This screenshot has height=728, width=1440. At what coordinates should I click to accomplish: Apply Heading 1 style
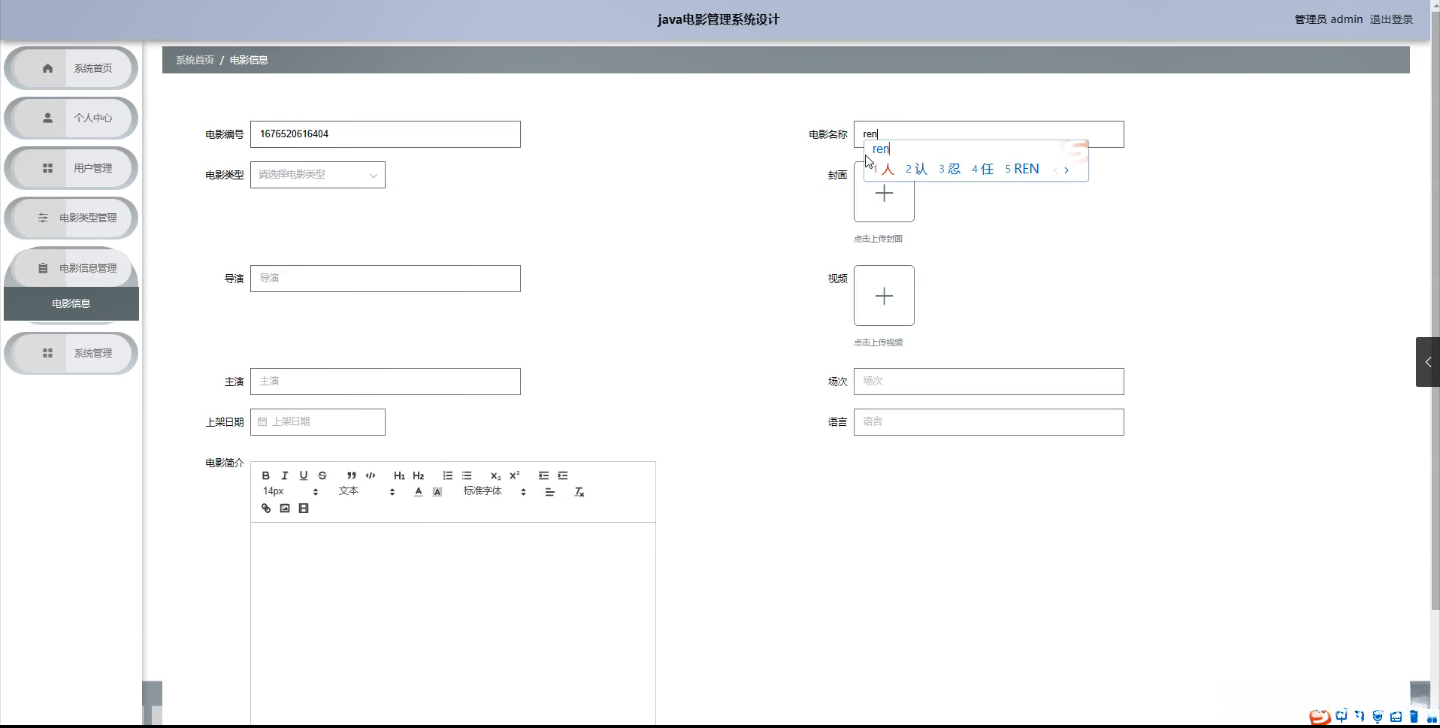(x=399, y=476)
